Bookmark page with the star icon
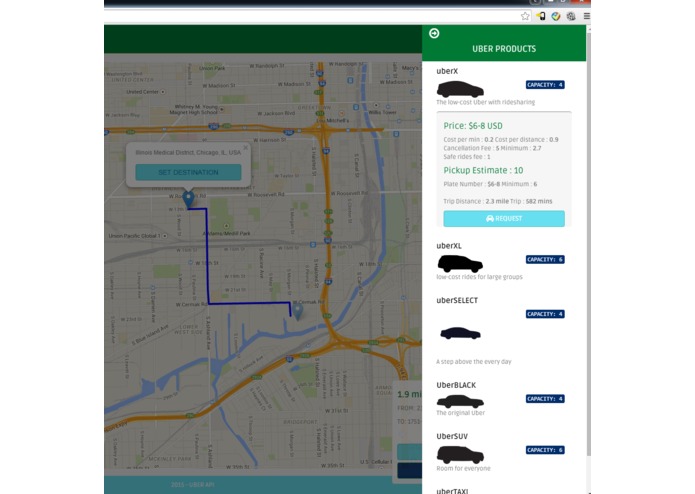695x494 pixels. 525,16
